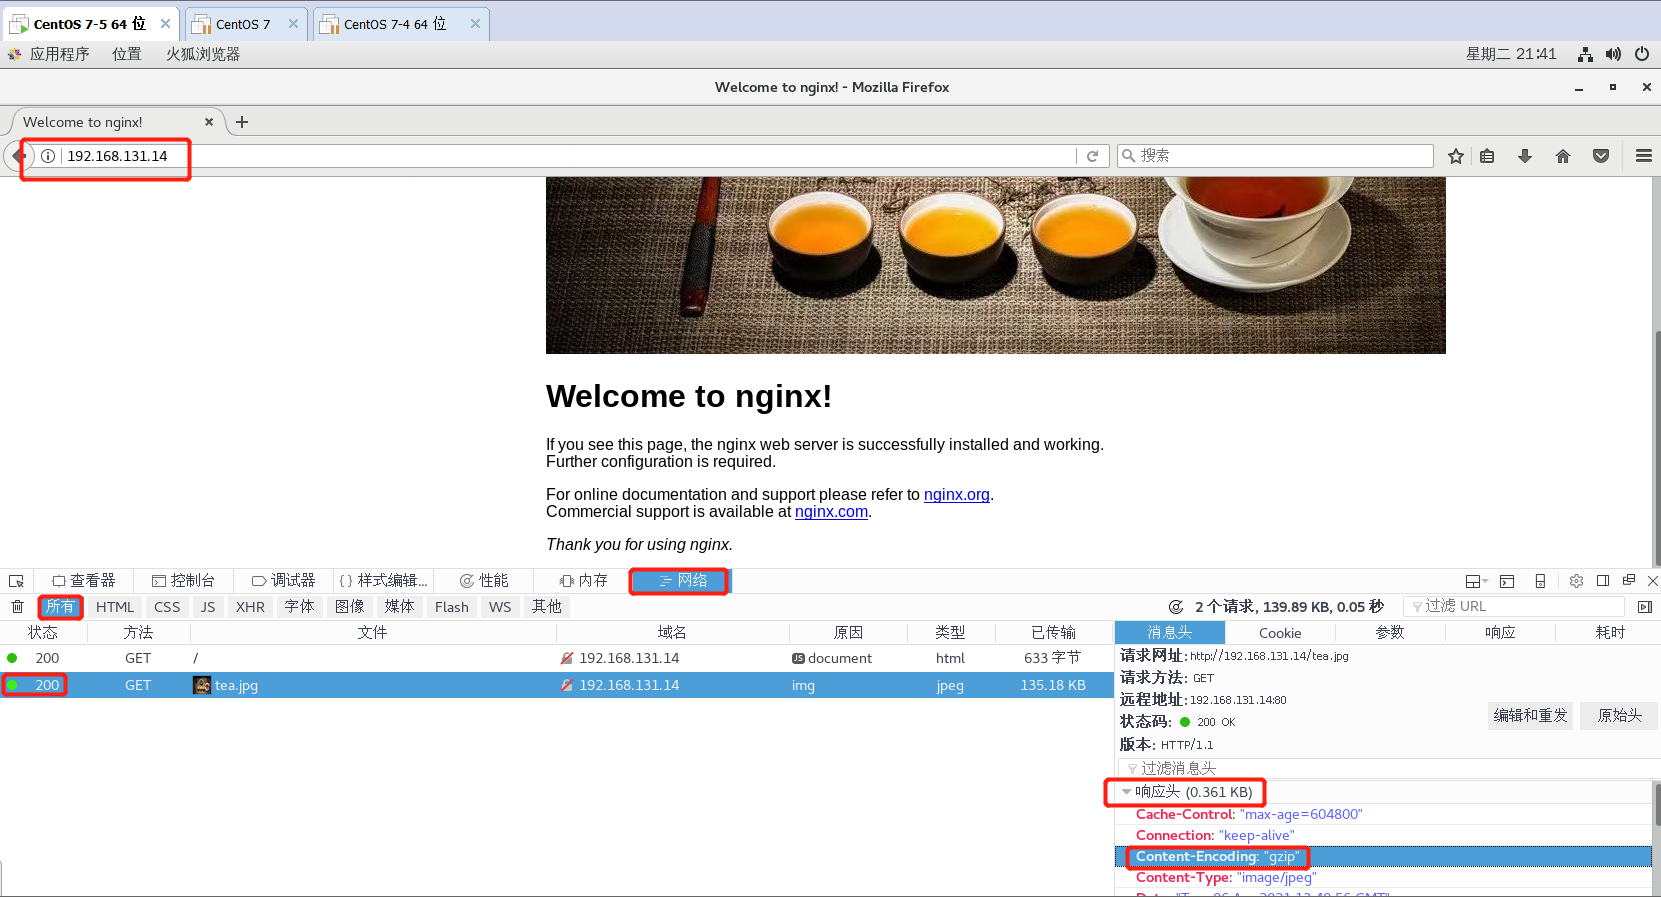Open the Firefox hamburger menu
Viewport: 1661px width, 897px height.
[1643, 156]
